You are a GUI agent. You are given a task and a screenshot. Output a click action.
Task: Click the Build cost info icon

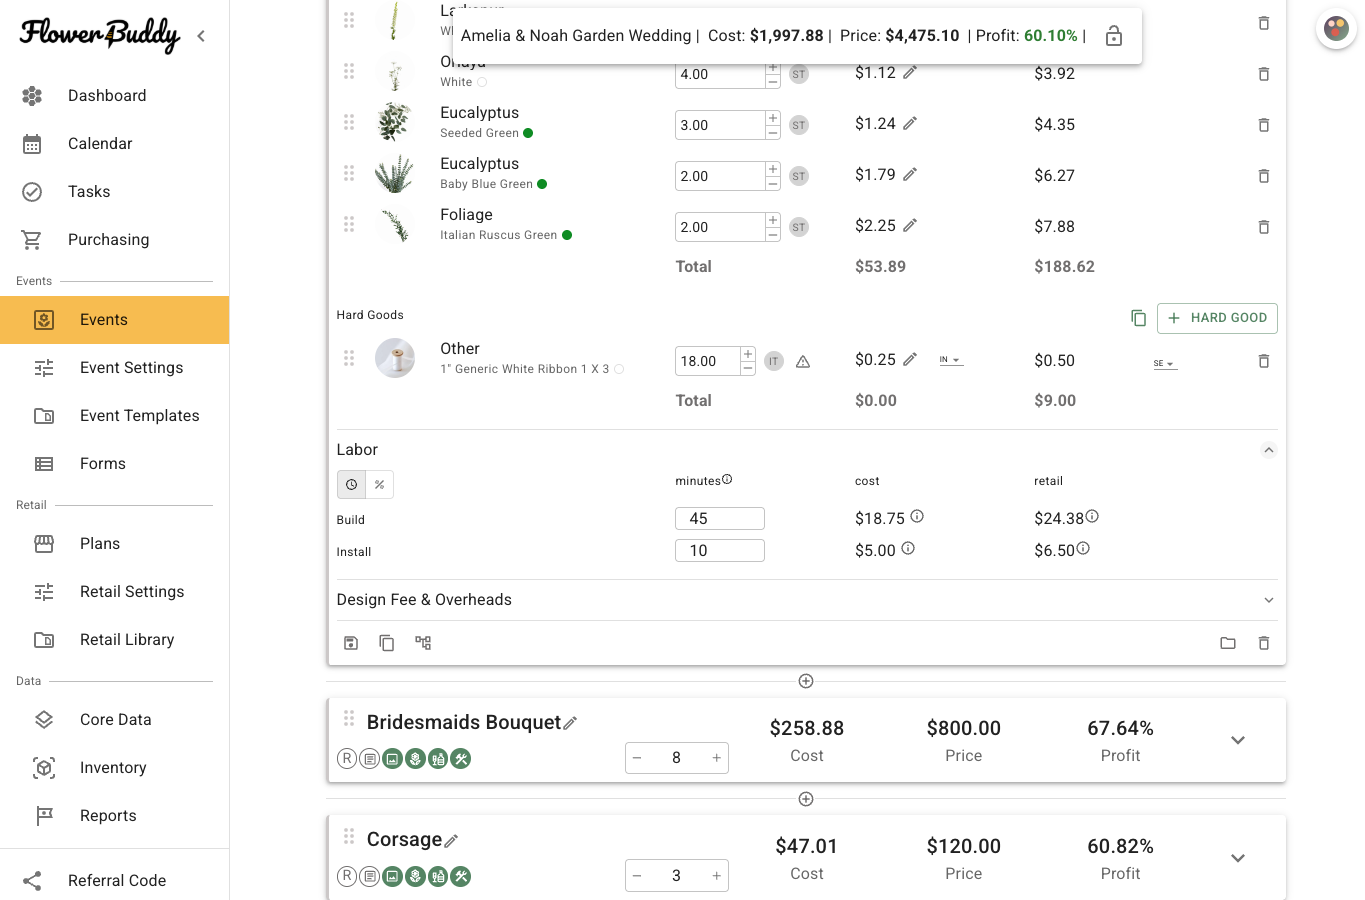917,517
